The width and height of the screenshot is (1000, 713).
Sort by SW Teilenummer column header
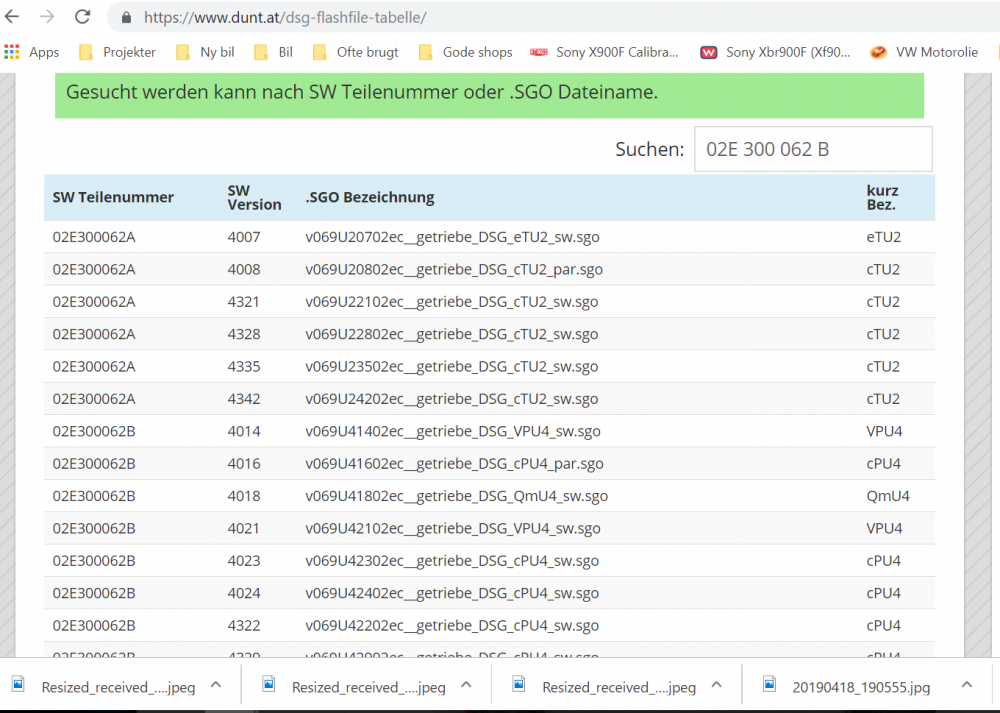click(113, 198)
